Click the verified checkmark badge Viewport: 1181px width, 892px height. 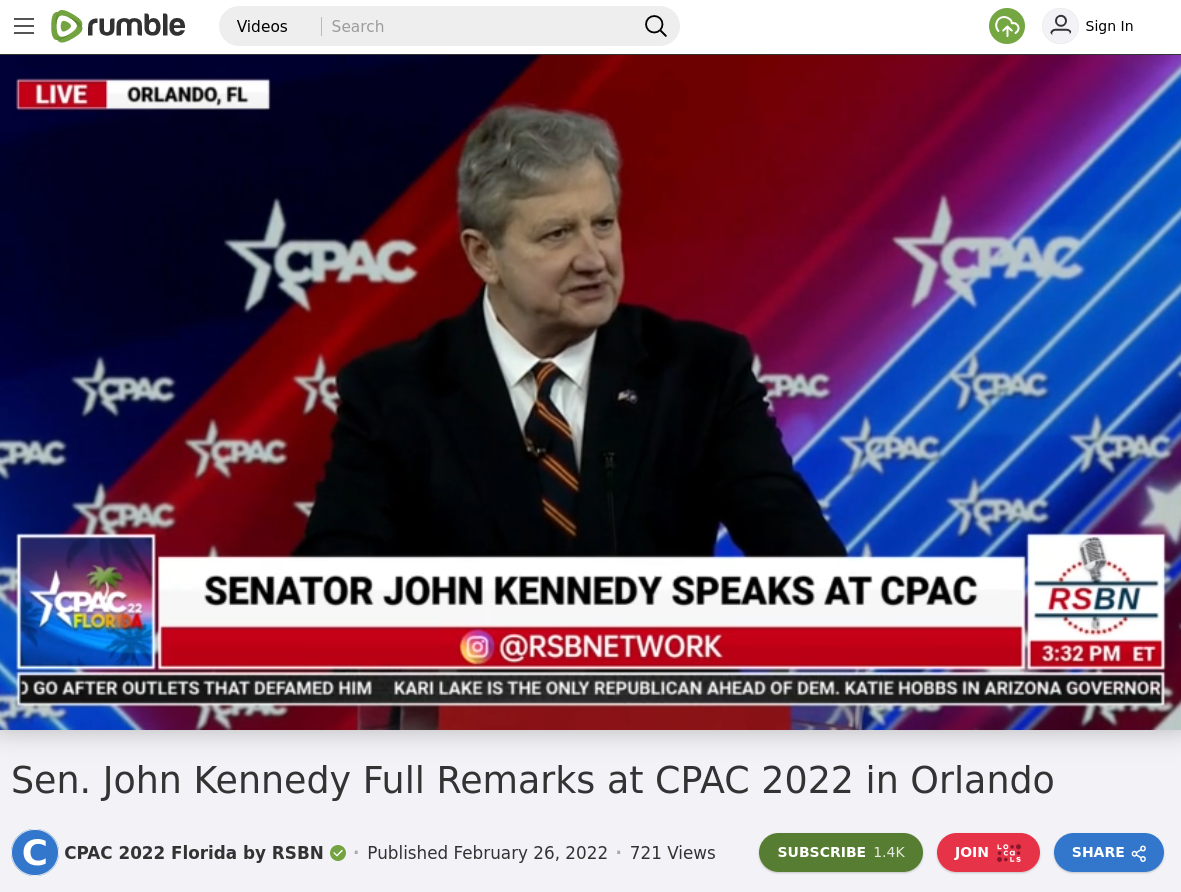point(338,853)
